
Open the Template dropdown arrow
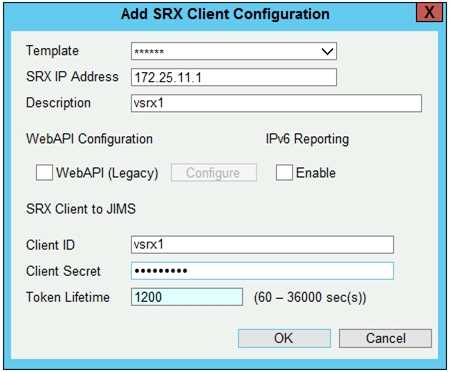click(327, 51)
